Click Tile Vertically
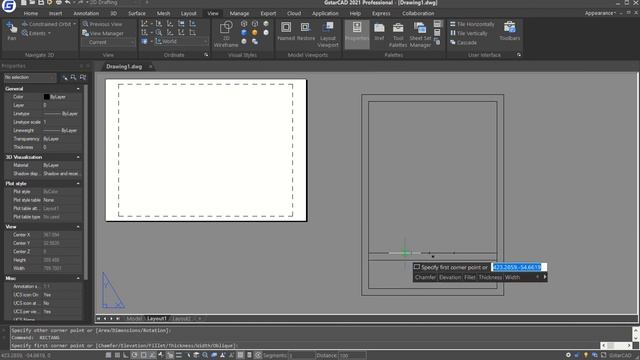Image resolution: width=640 pixels, height=360 pixels. click(469, 33)
